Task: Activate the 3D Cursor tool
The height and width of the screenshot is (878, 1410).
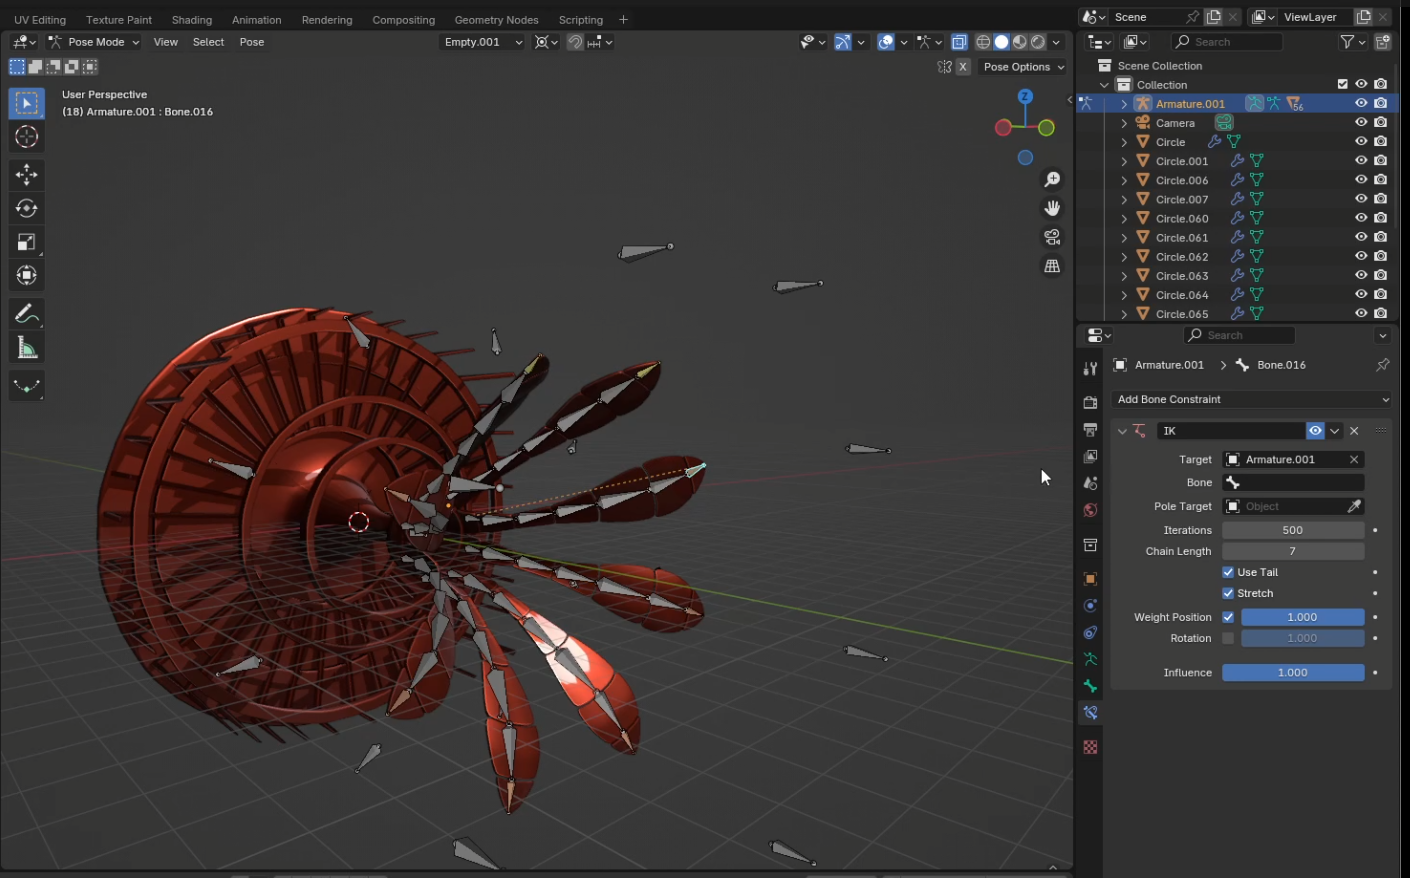Action: point(27,137)
